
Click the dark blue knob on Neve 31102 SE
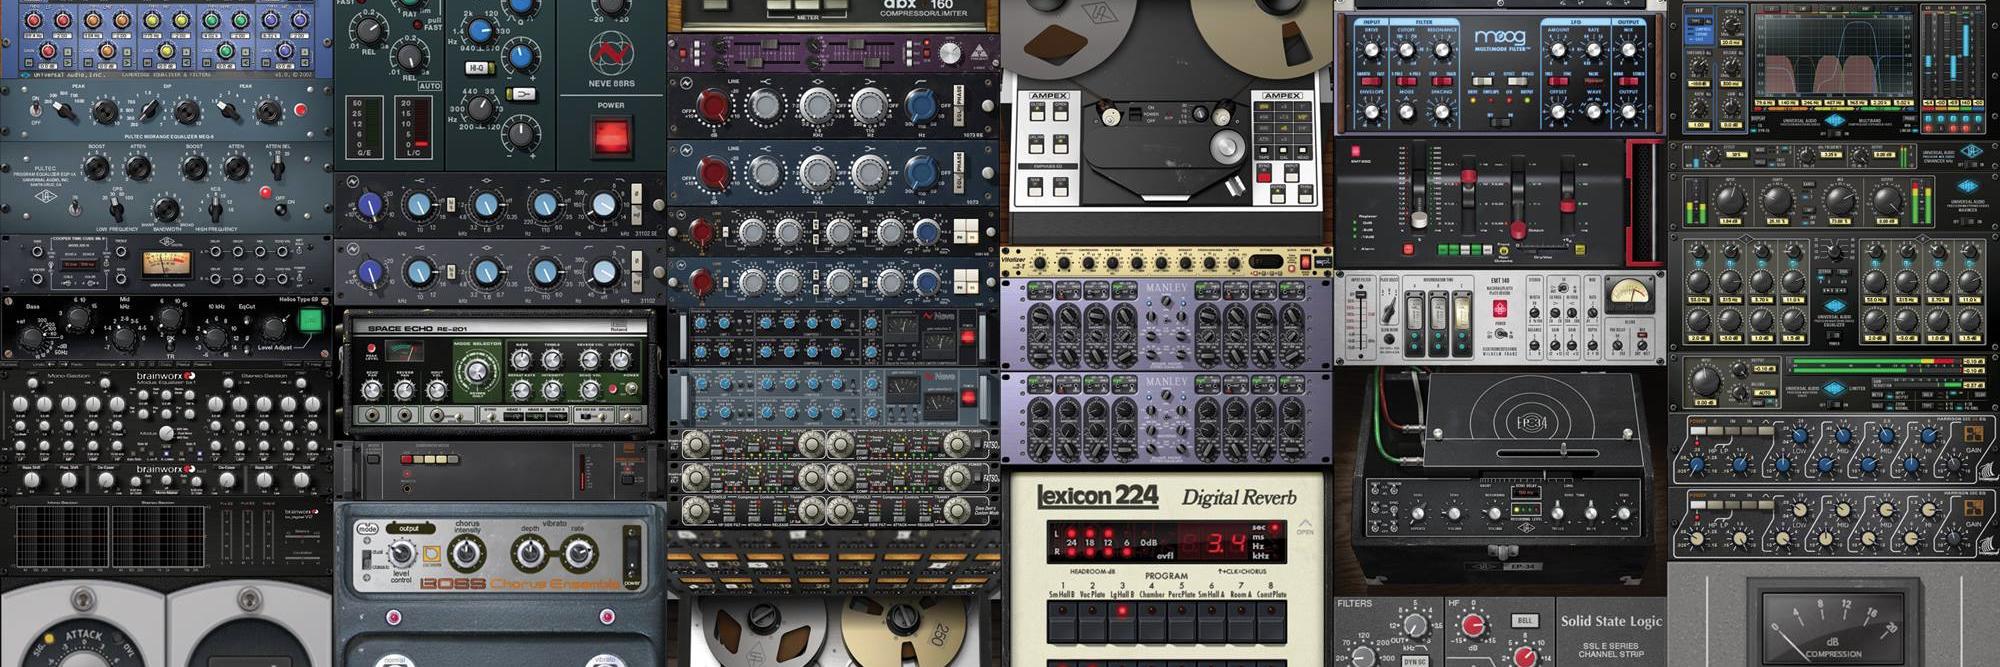coord(371,206)
